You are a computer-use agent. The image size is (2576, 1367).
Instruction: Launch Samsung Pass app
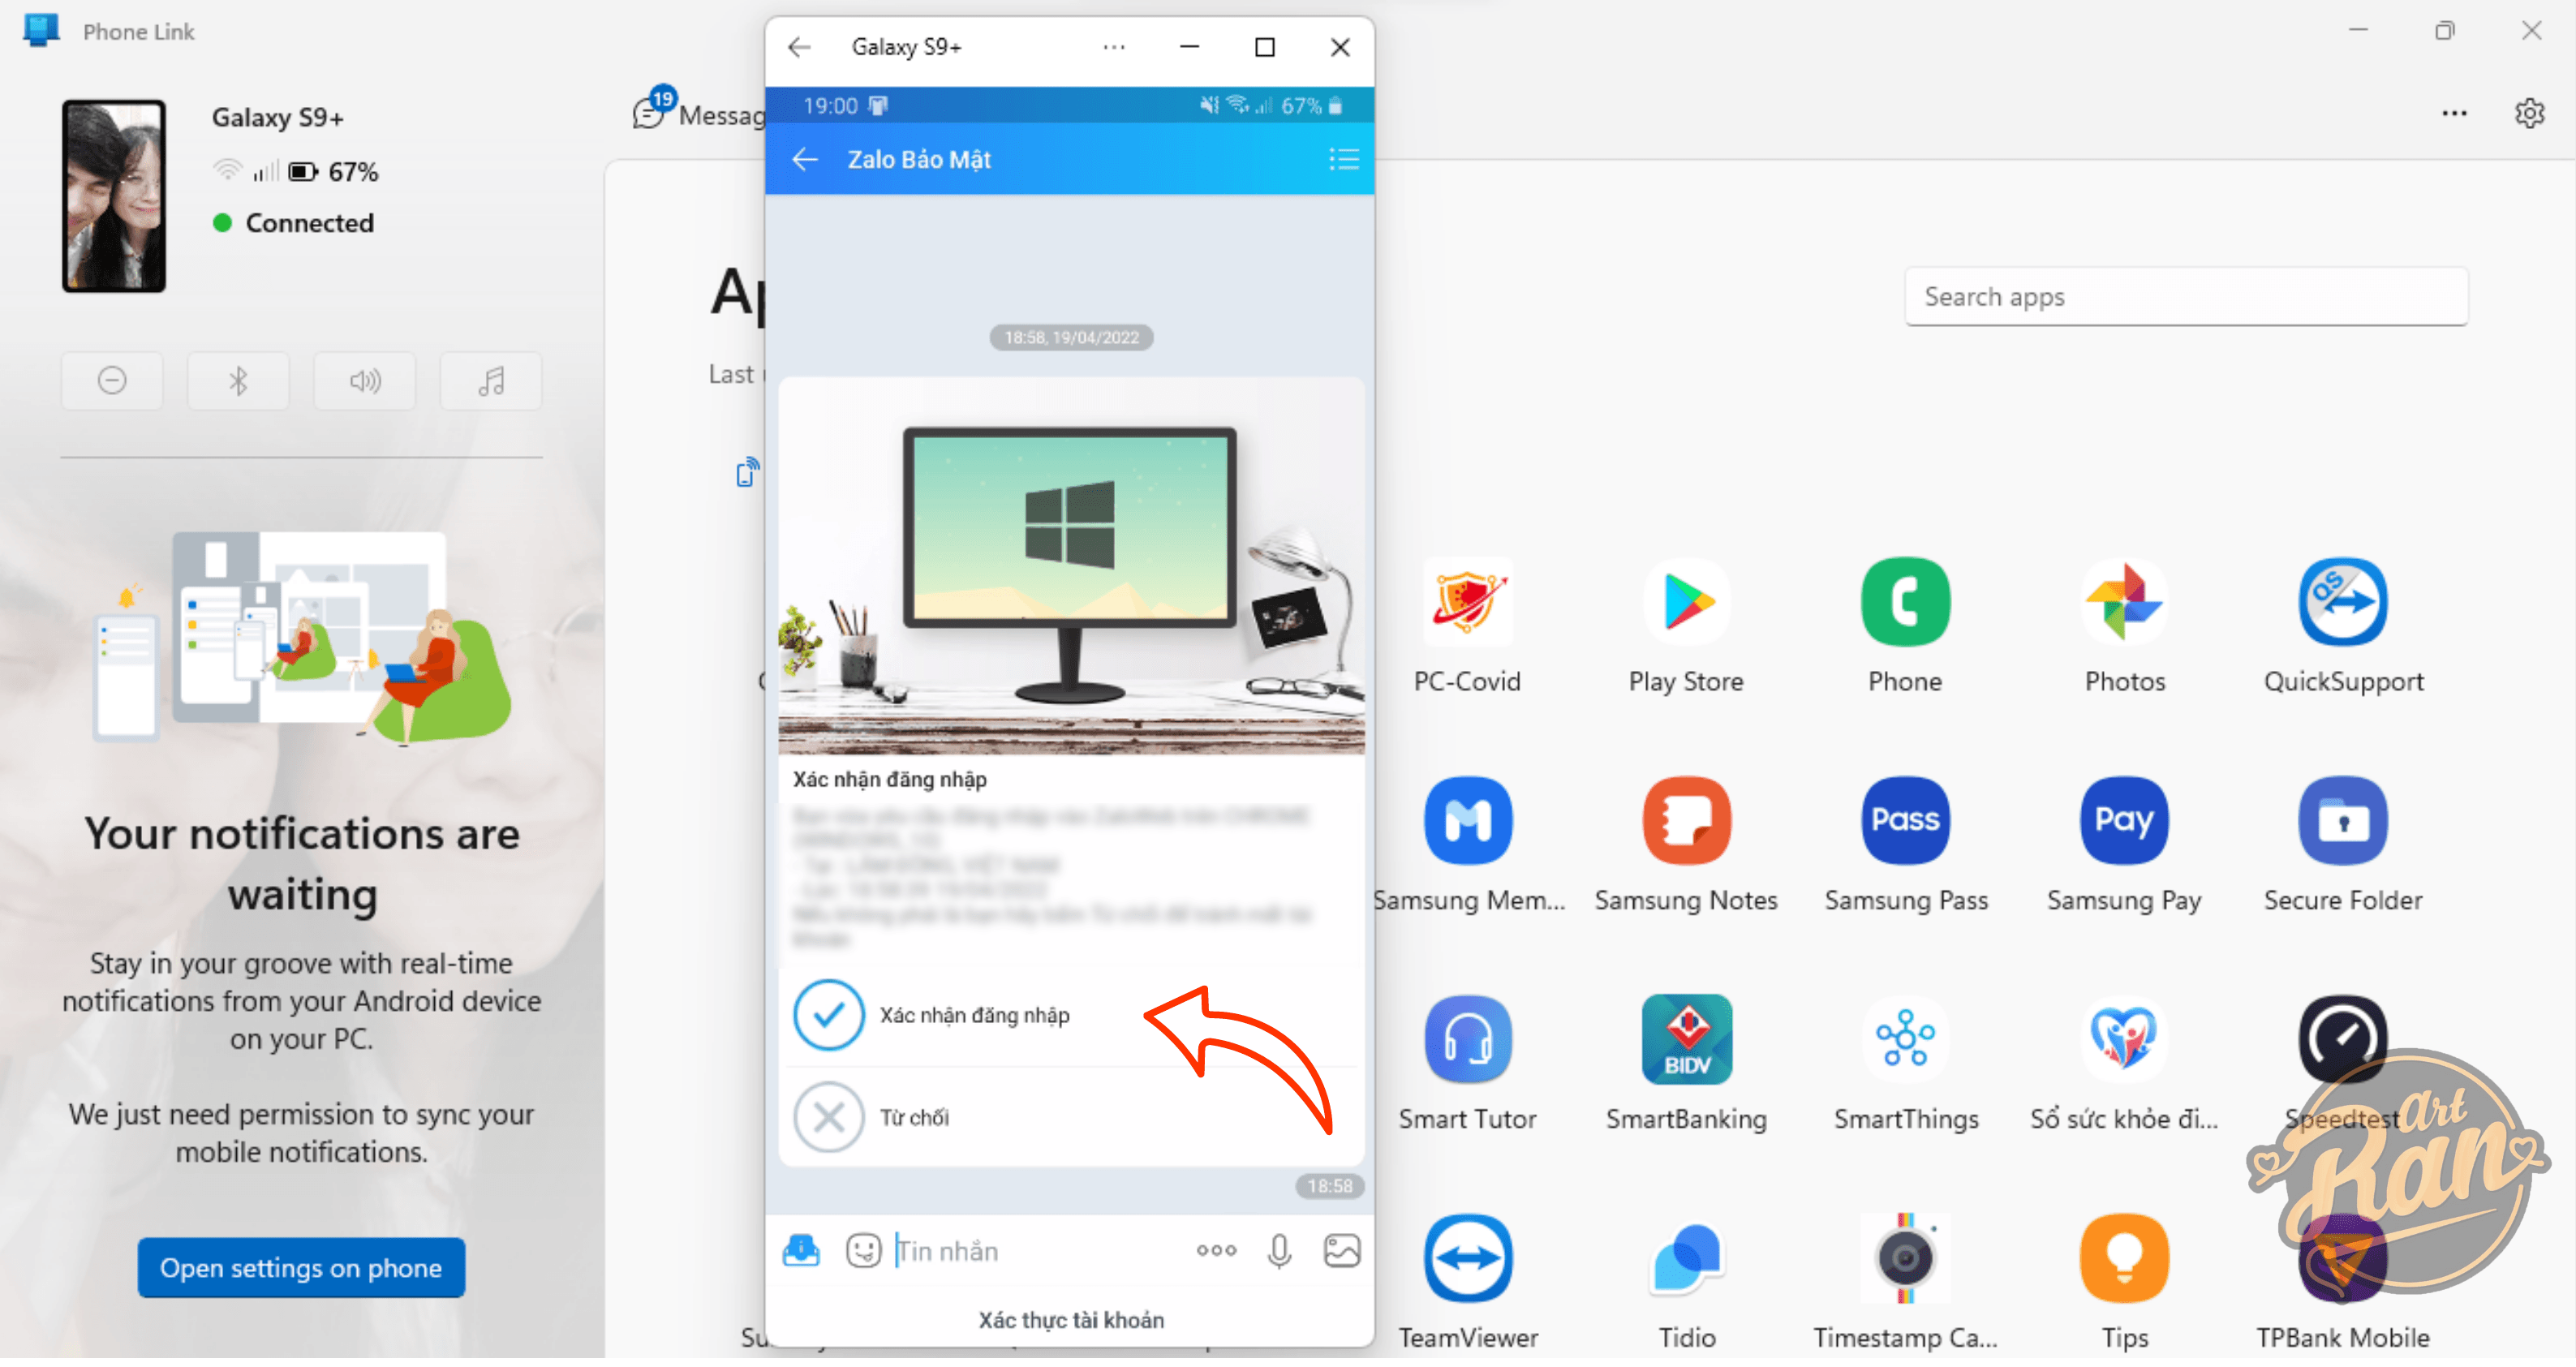coord(1905,823)
